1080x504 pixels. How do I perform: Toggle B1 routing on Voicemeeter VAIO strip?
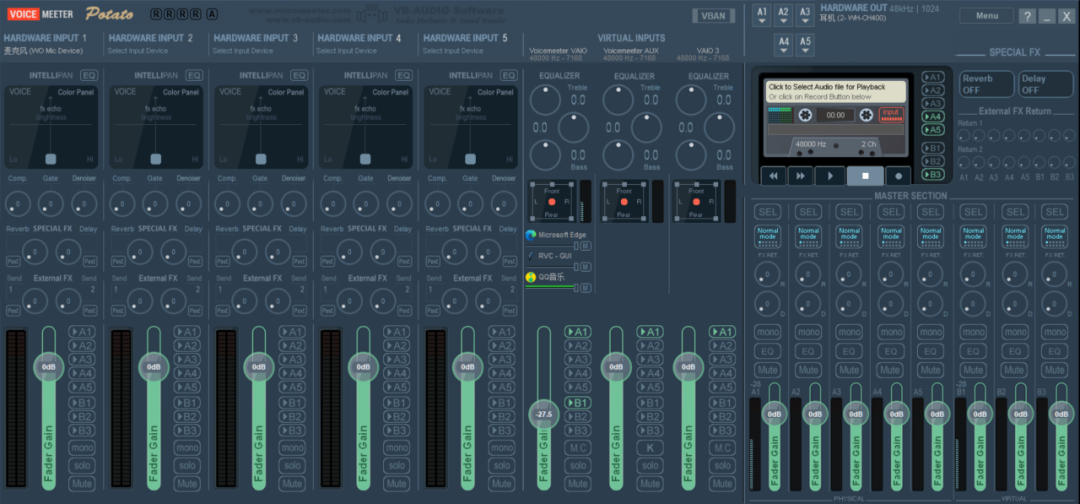pyautogui.click(x=578, y=403)
